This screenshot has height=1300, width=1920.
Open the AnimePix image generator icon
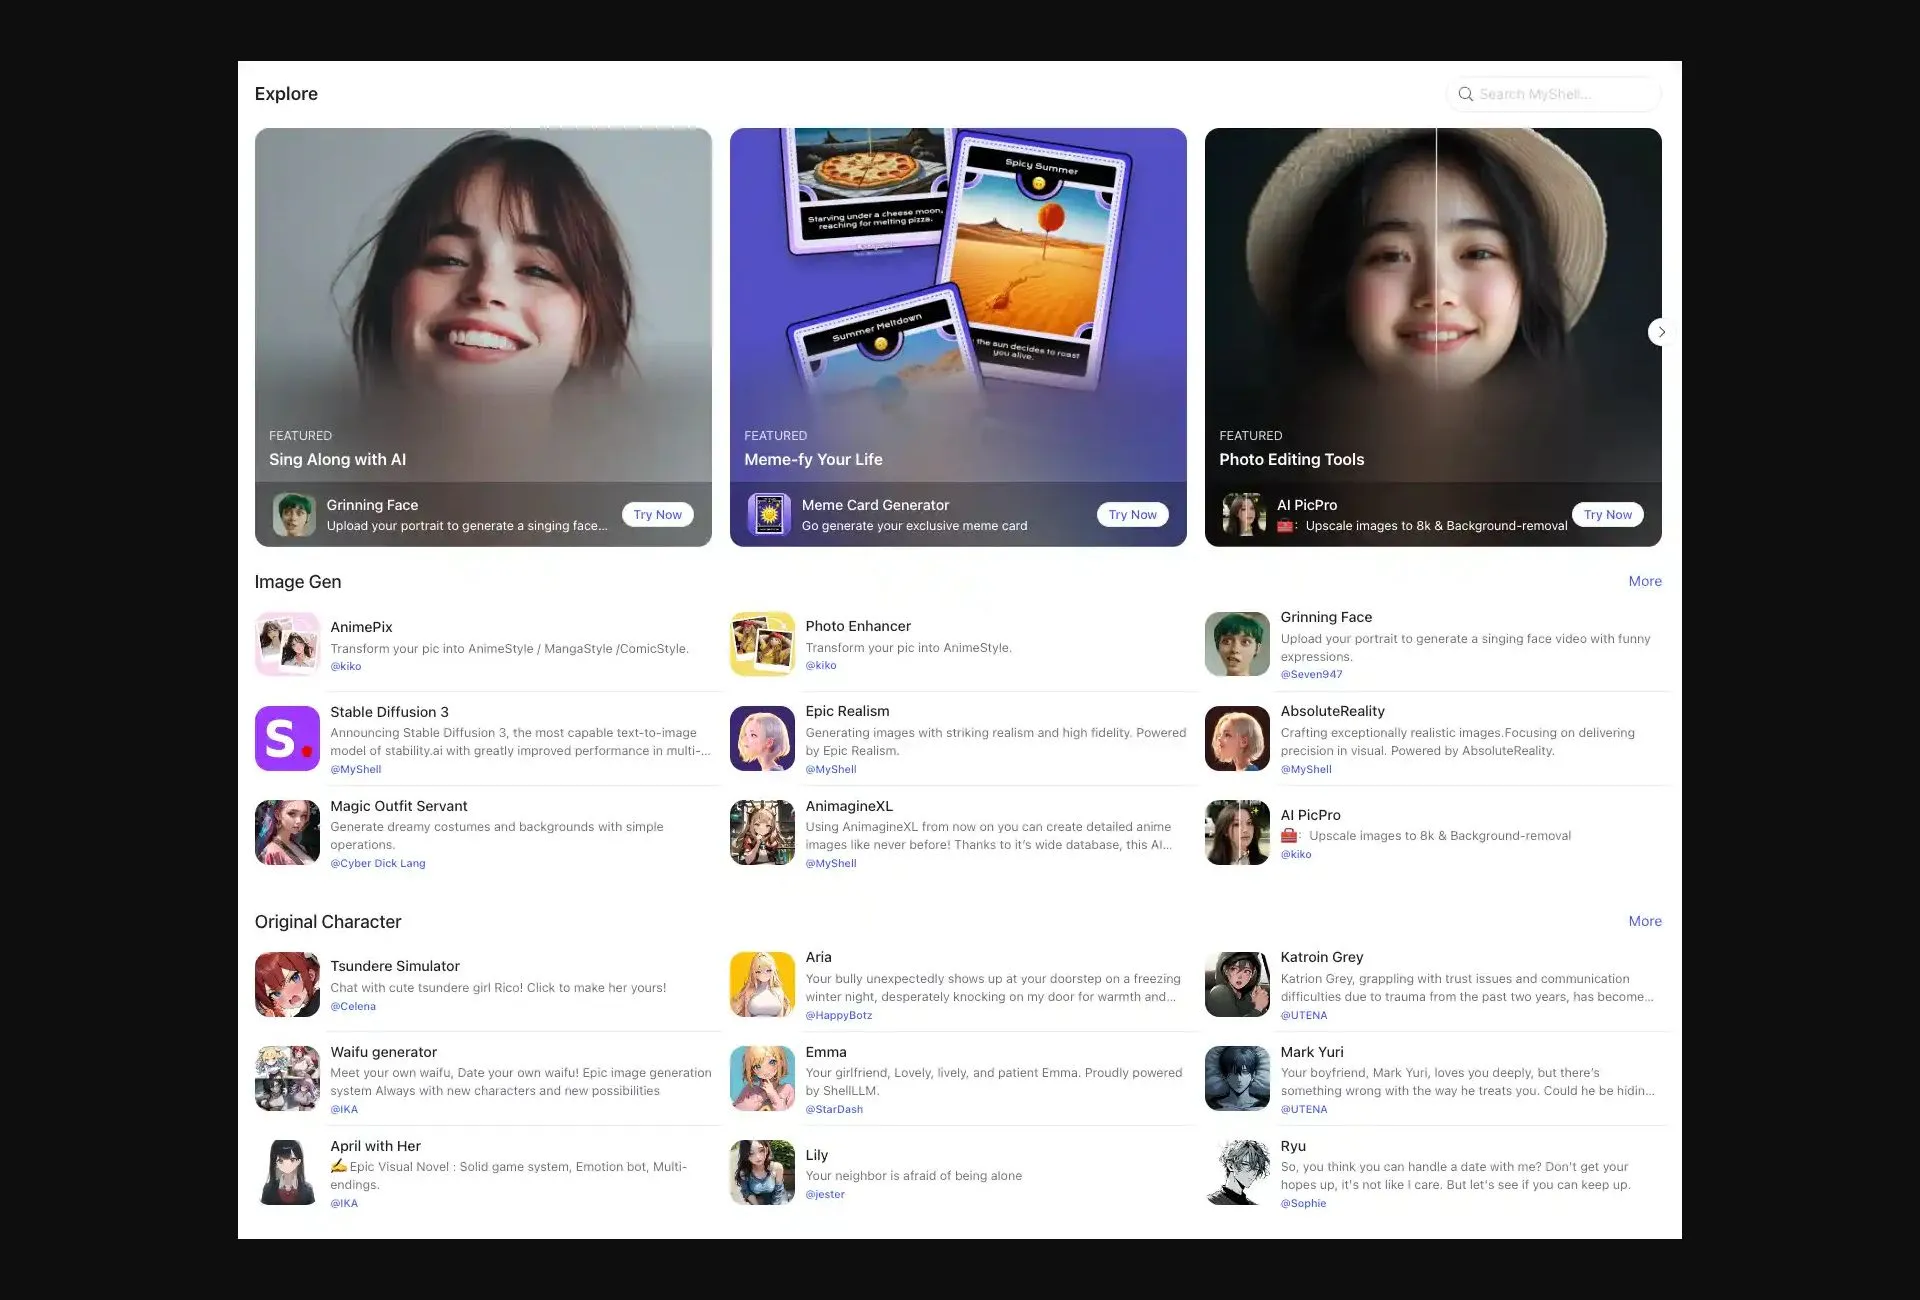pyautogui.click(x=287, y=644)
